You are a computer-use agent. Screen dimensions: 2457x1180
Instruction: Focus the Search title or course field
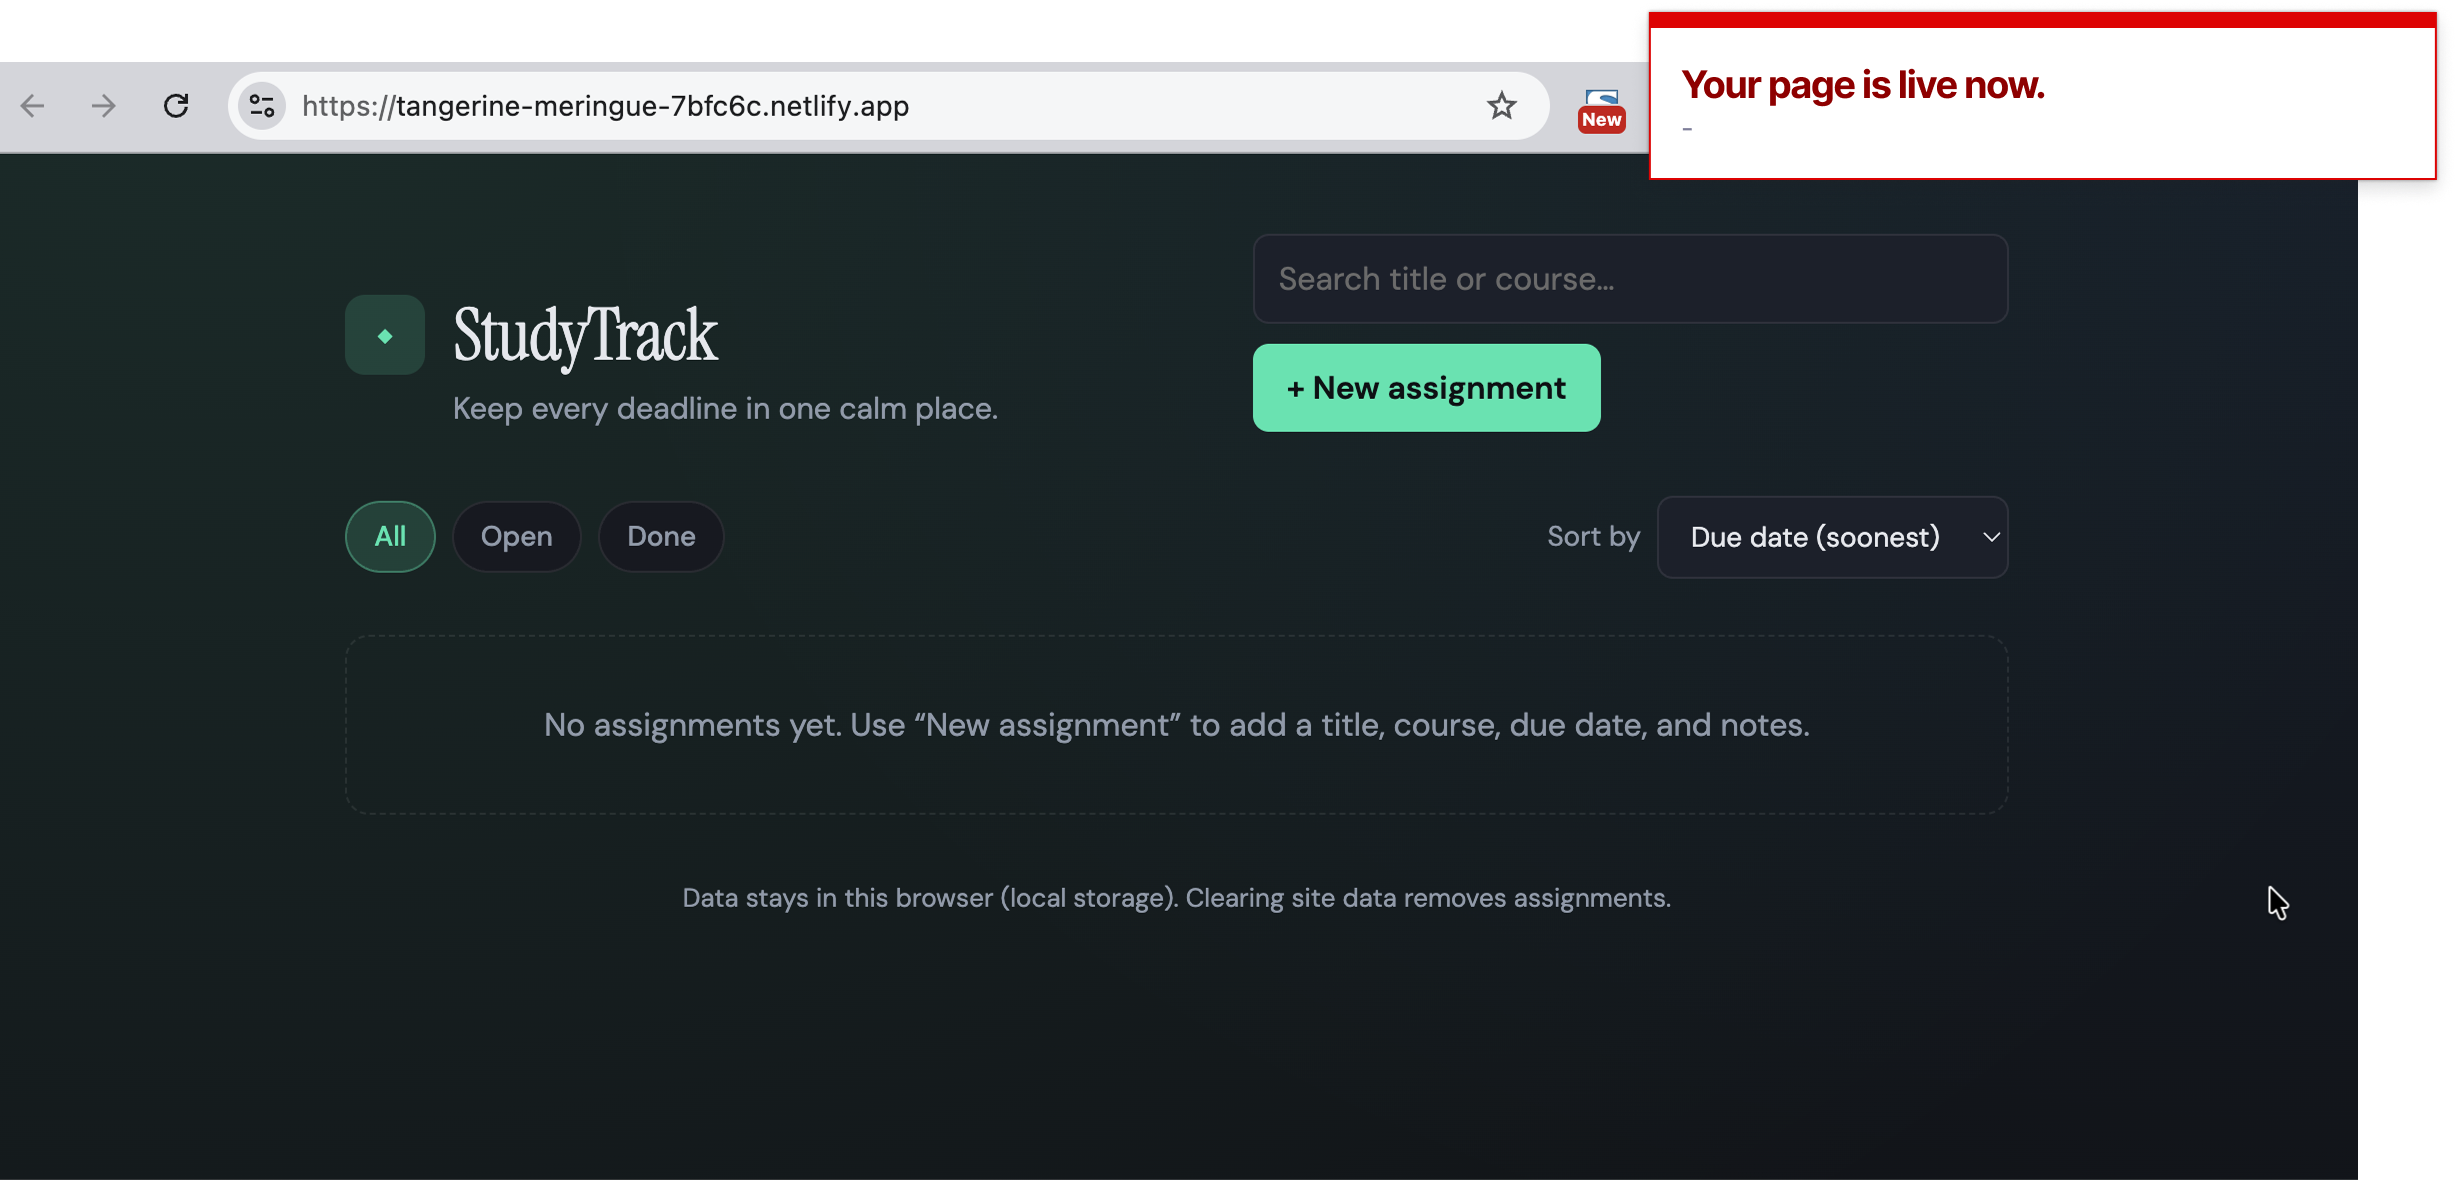point(1630,279)
